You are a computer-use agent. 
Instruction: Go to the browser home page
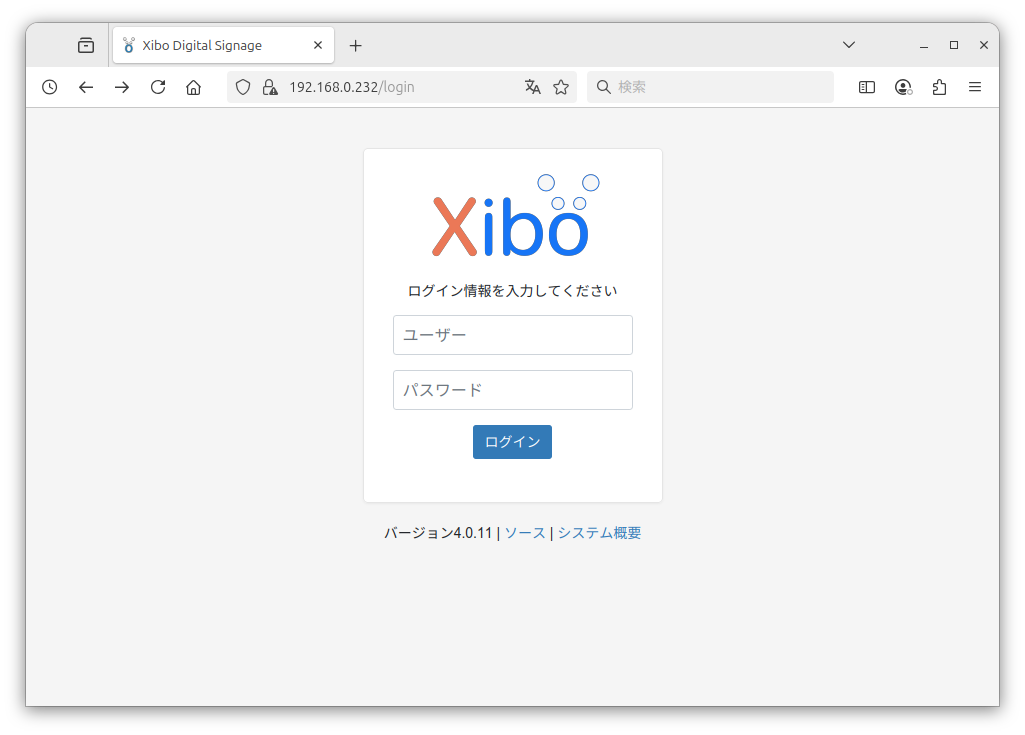[193, 87]
